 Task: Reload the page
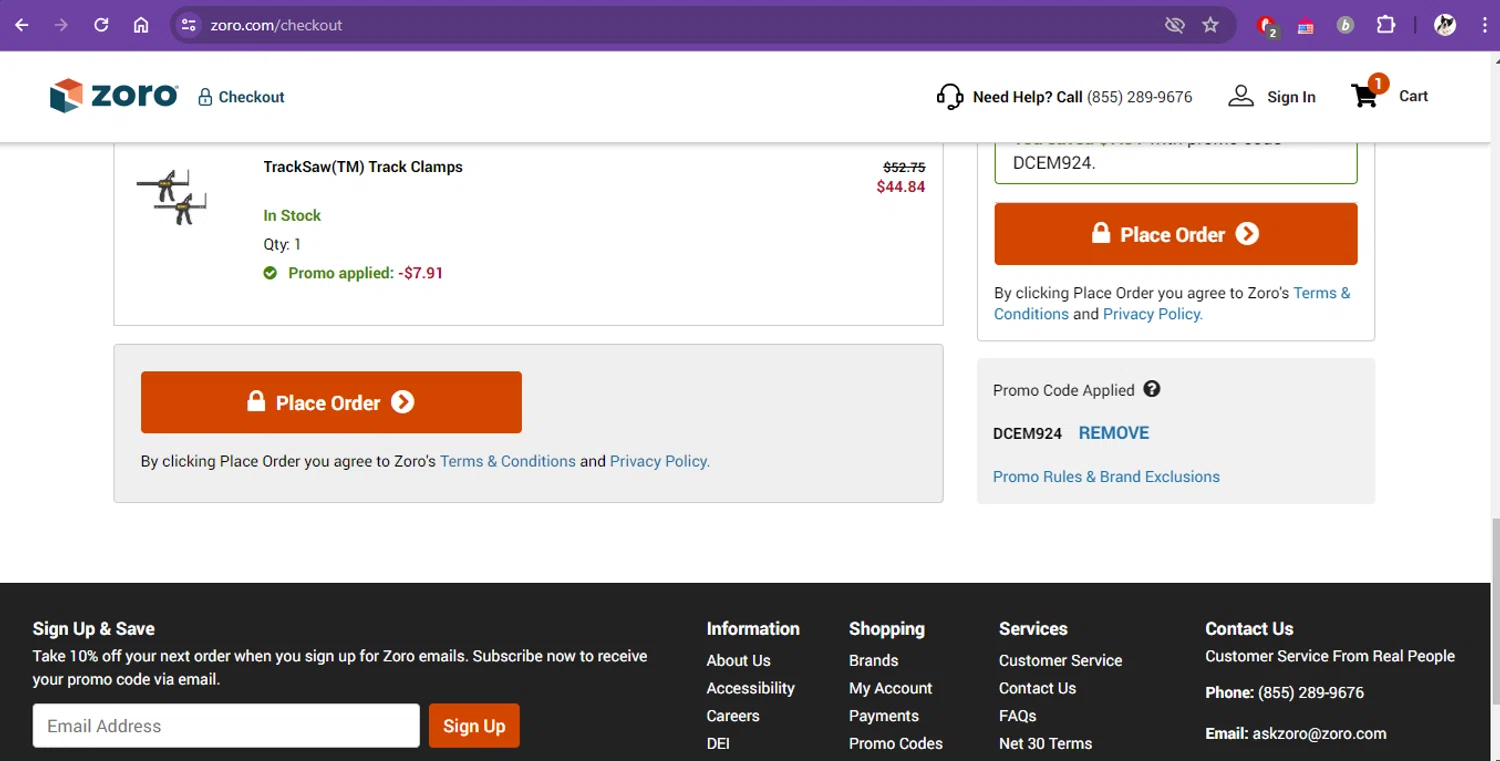click(x=101, y=25)
